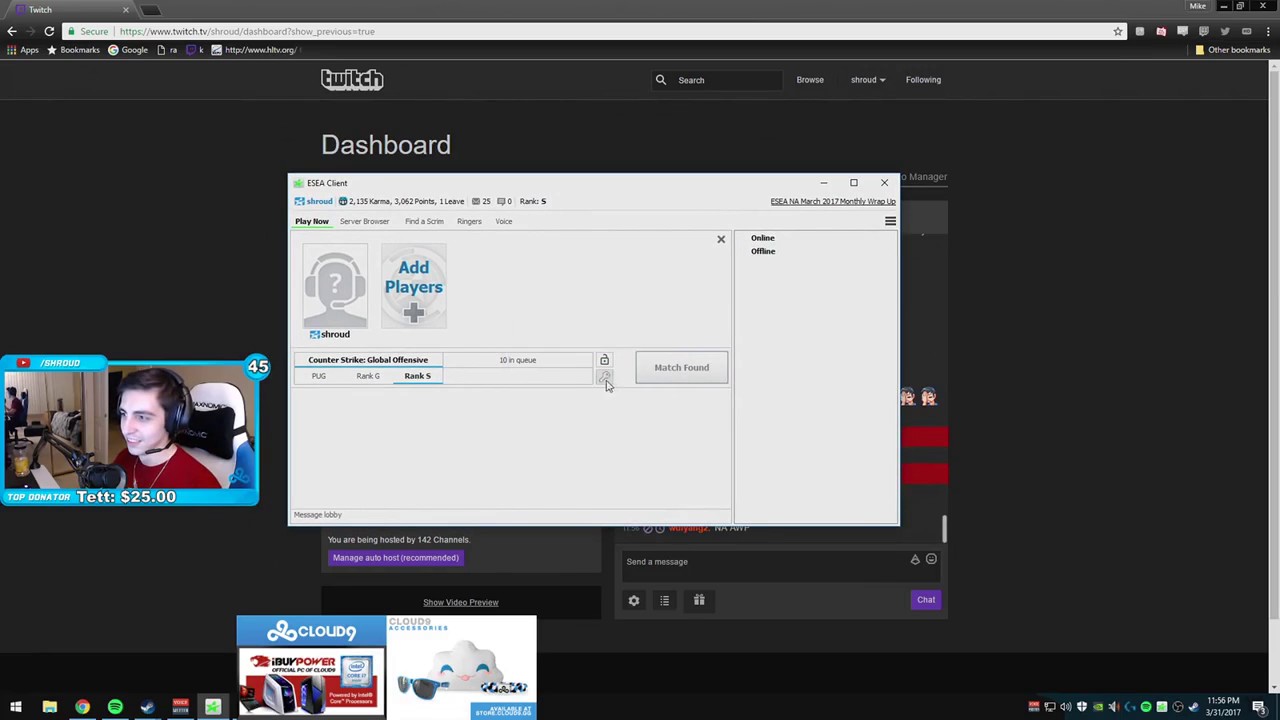The height and width of the screenshot is (720, 1280).
Task: Open Browse on Twitch nav
Action: (810, 80)
